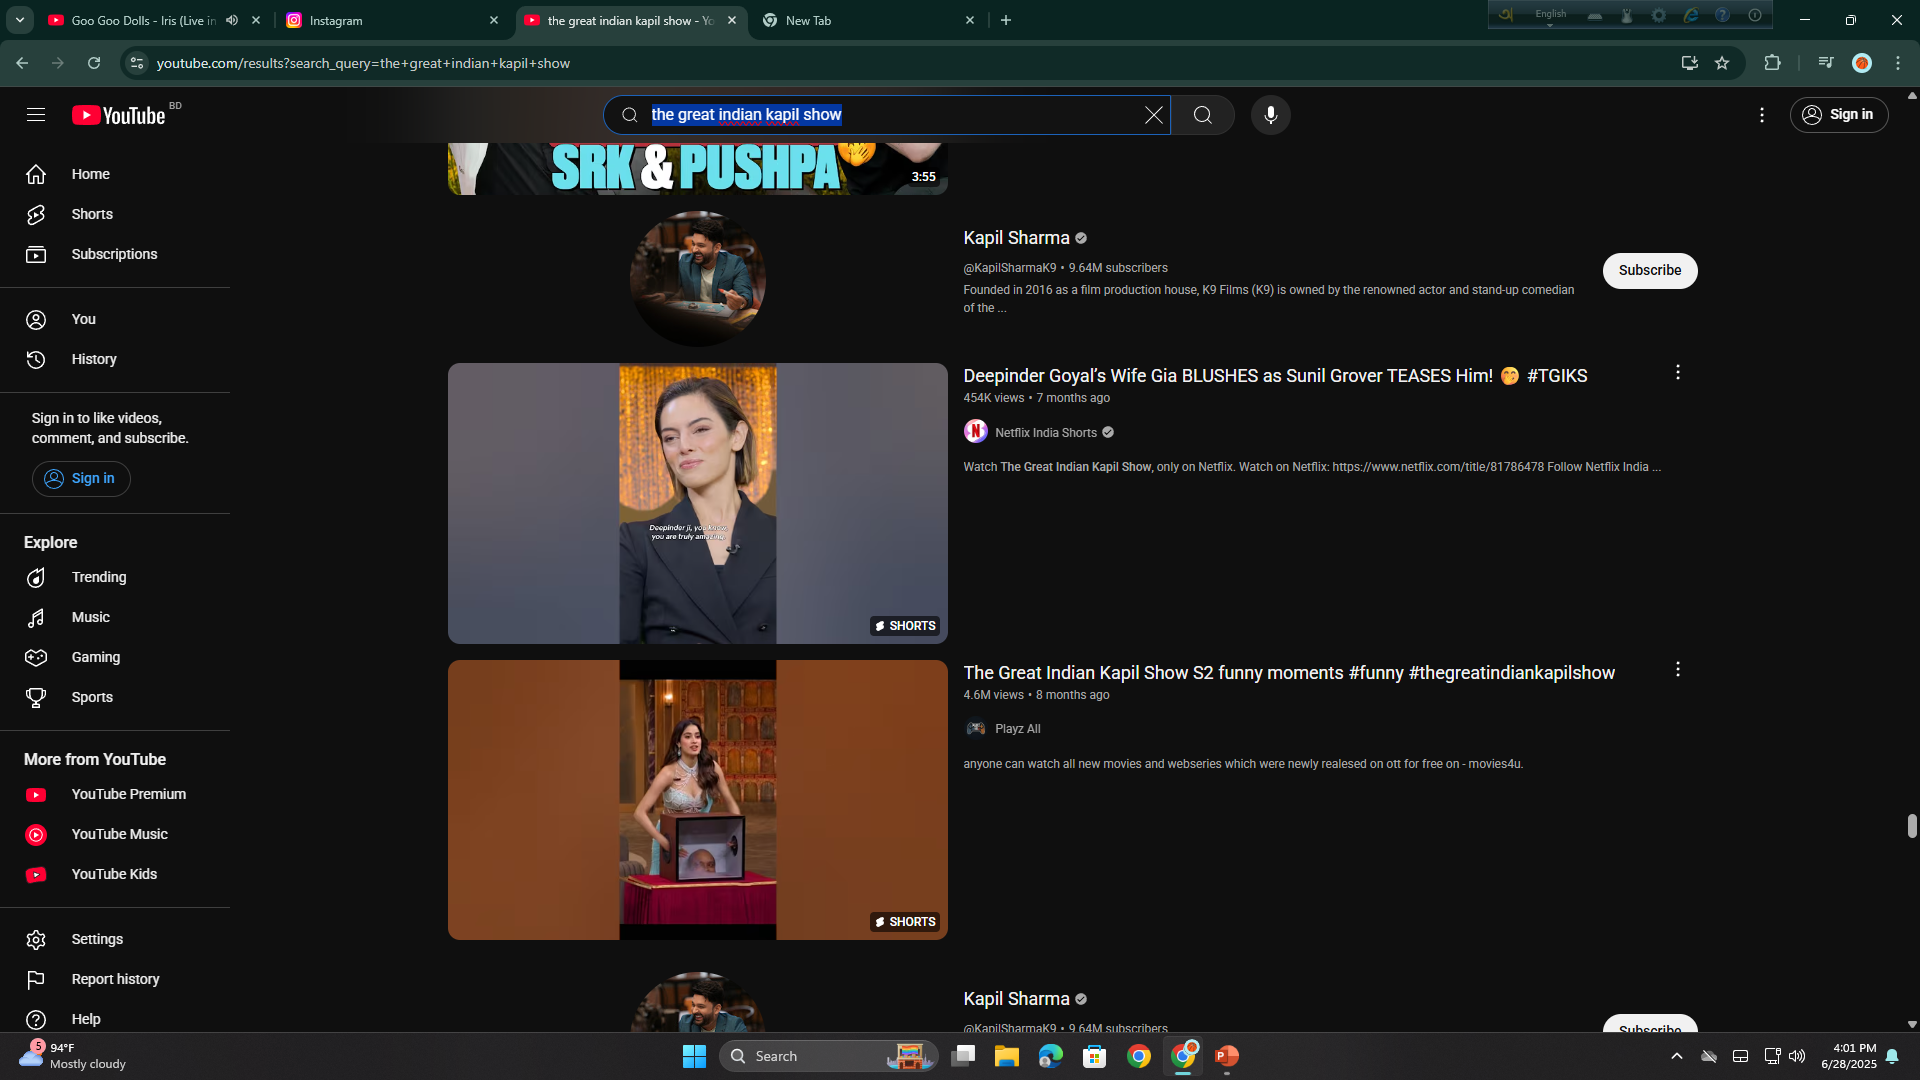Click the page vertical scrollbar thumb
Image resolution: width=1920 pixels, height=1080 pixels.
[1912, 826]
